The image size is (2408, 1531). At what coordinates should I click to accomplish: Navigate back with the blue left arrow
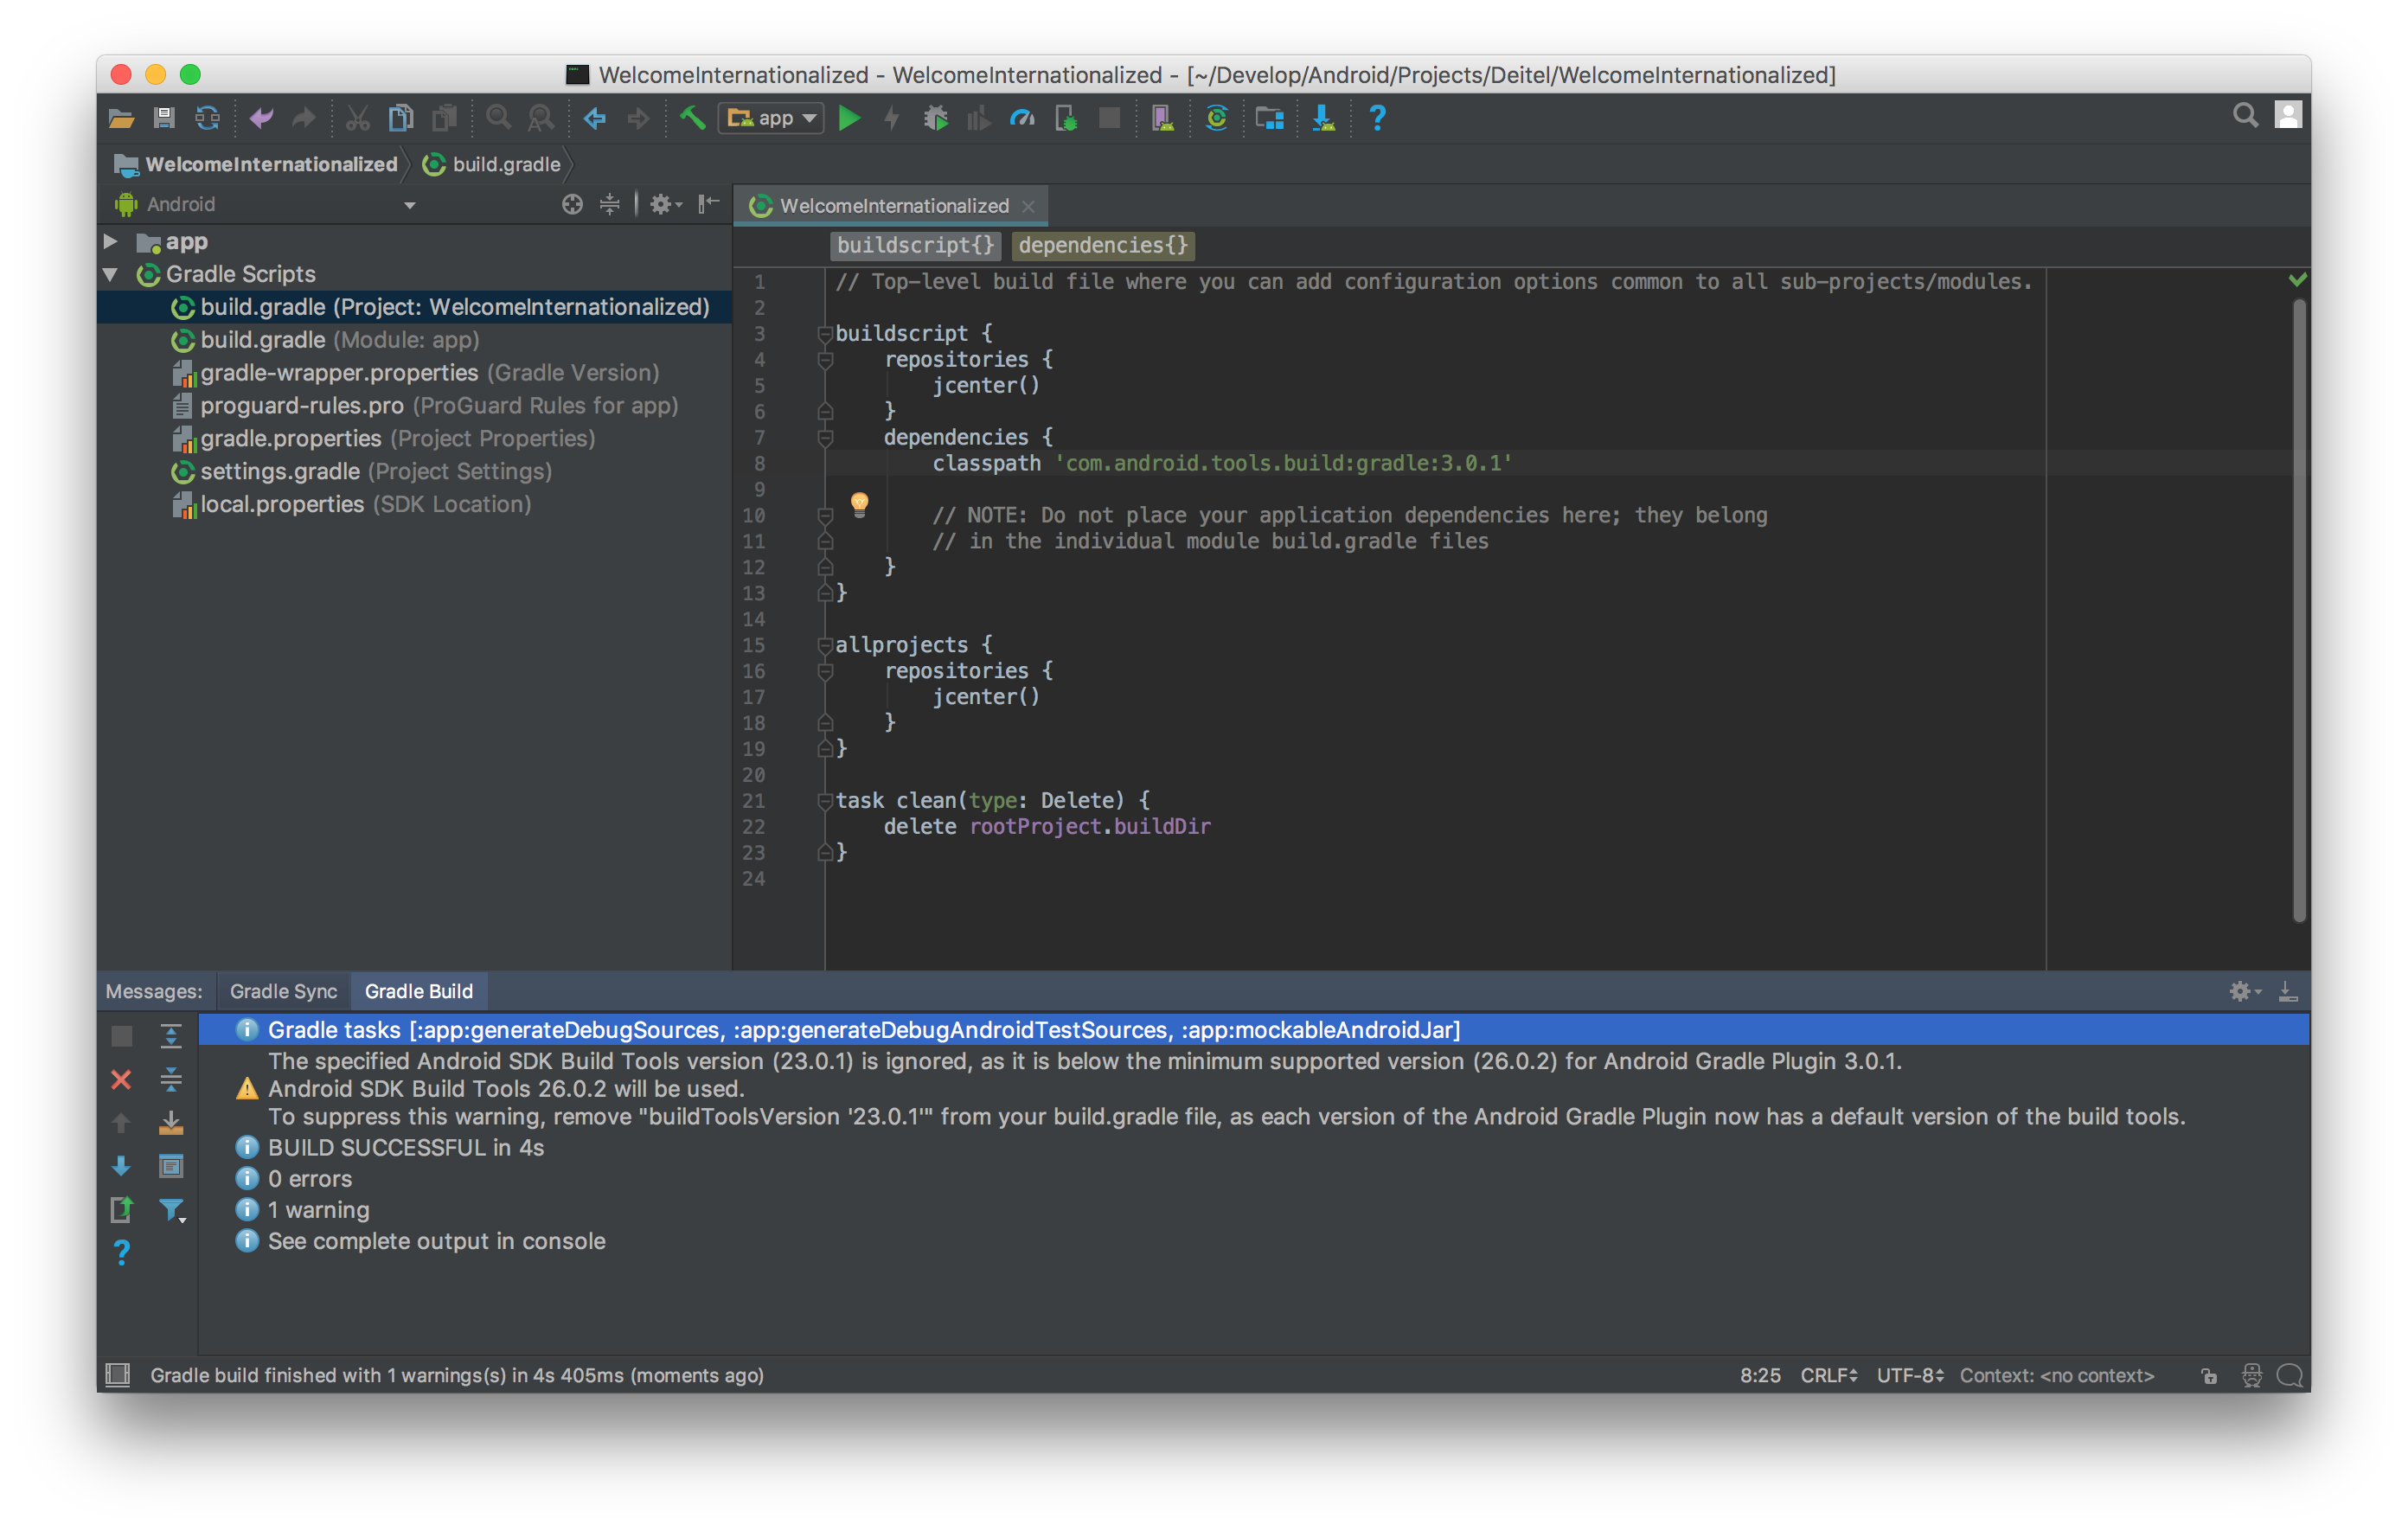595,119
